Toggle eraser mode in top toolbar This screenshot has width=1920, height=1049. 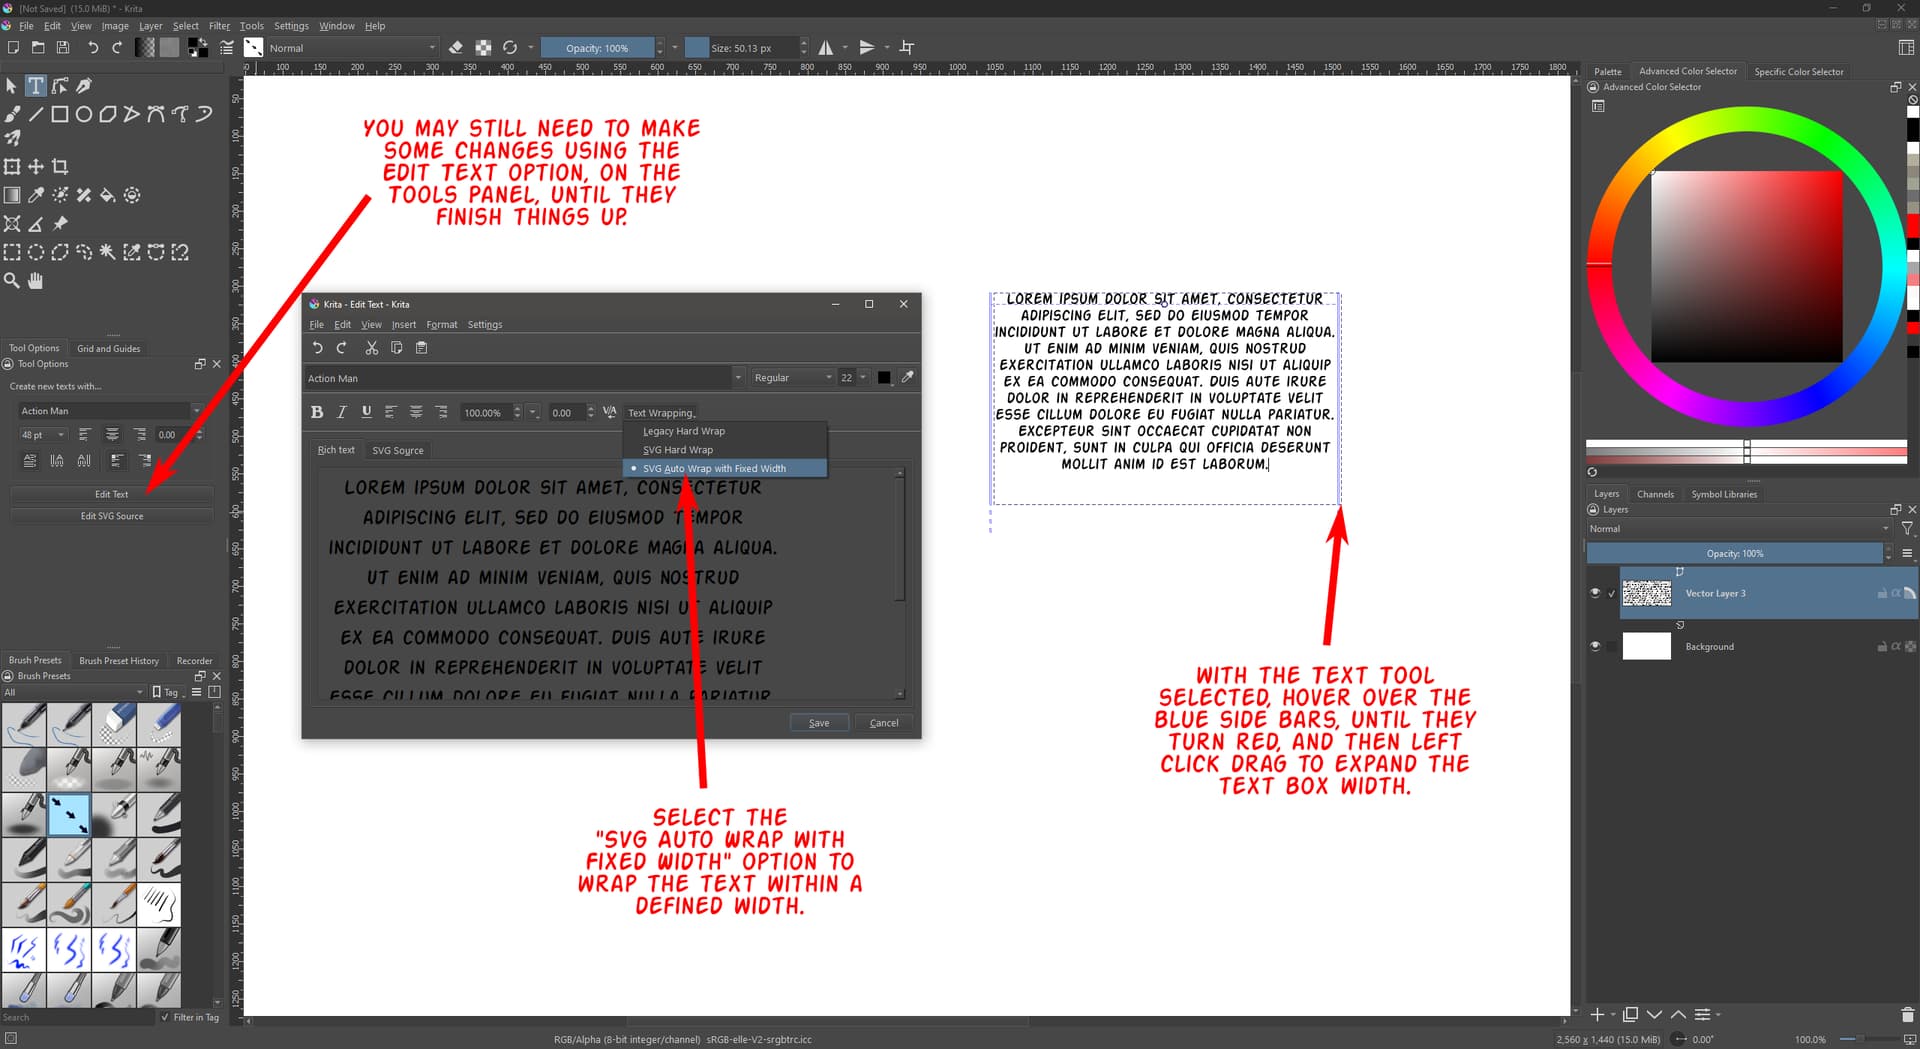coord(456,47)
